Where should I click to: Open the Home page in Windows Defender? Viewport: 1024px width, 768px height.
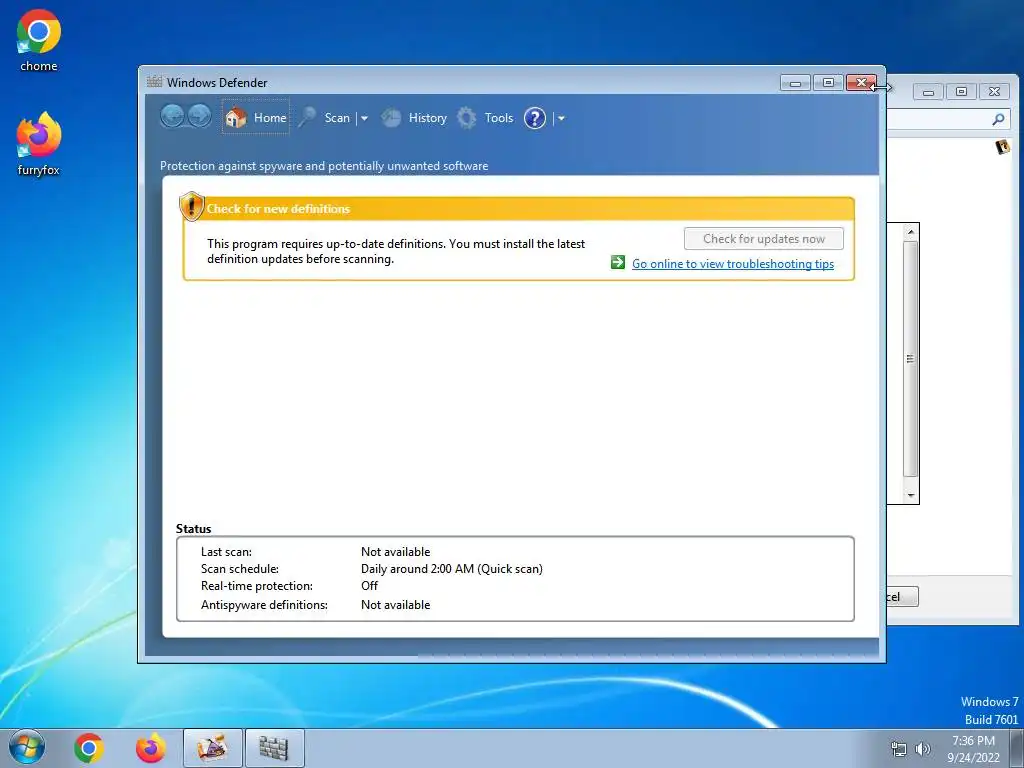point(255,118)
